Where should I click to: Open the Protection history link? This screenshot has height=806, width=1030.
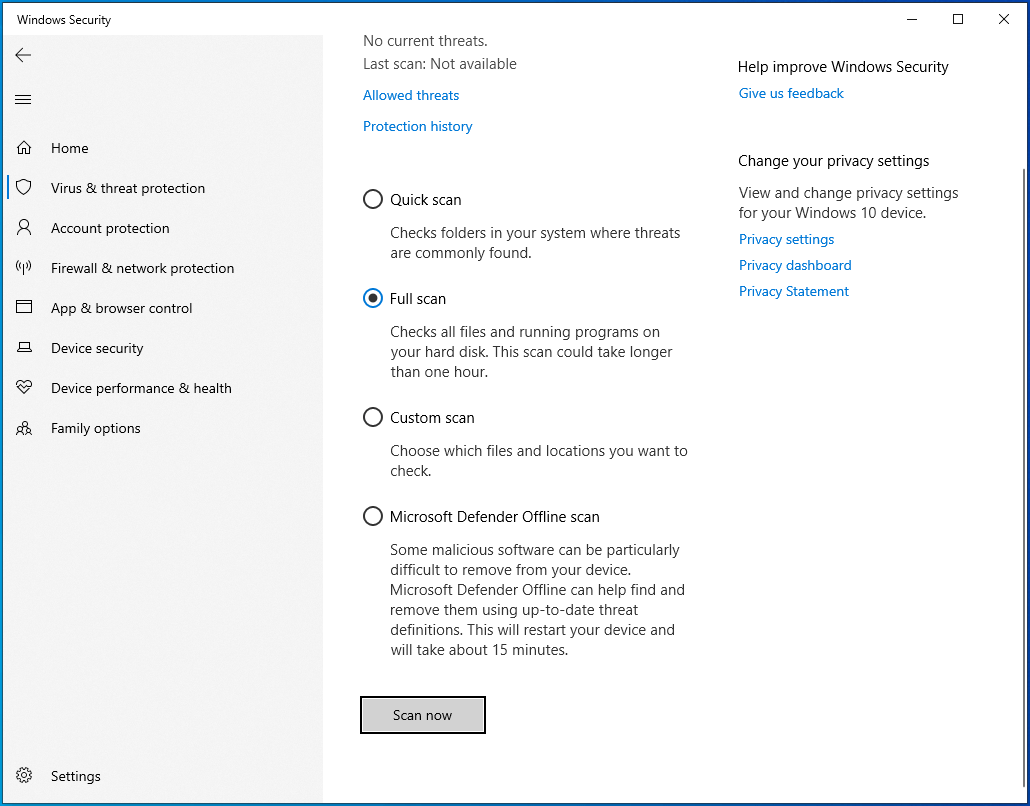417,127
